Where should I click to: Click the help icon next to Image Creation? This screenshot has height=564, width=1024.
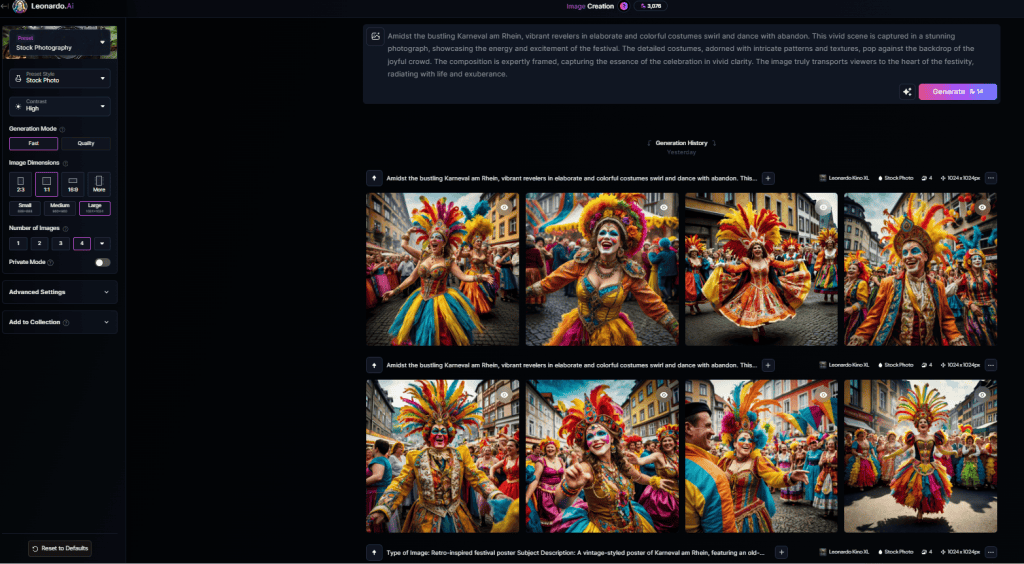click(624, 6)
